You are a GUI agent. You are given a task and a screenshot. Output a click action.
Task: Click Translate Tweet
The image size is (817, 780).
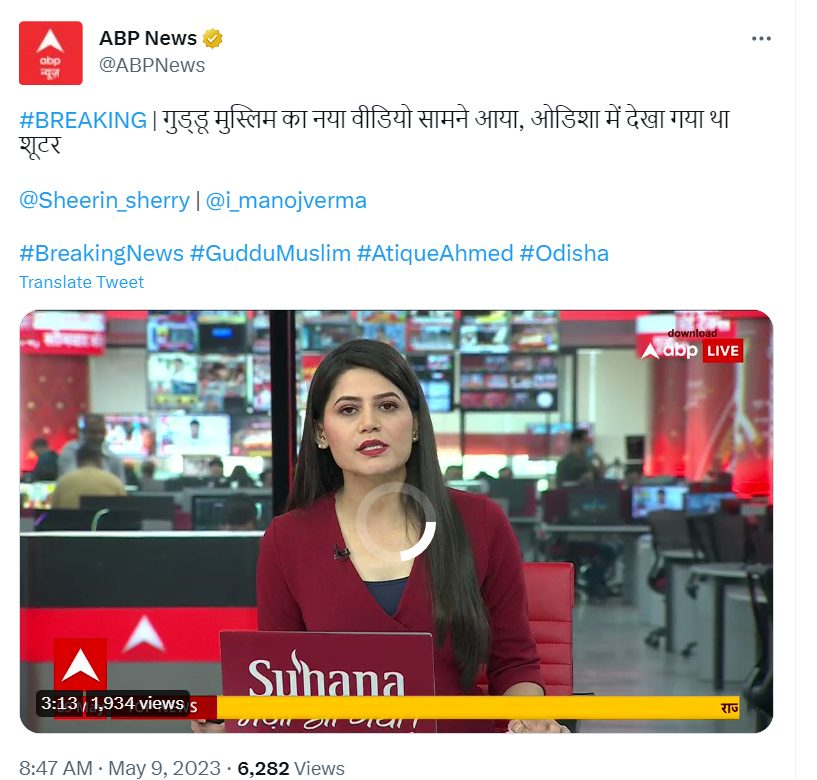(81, 282)
